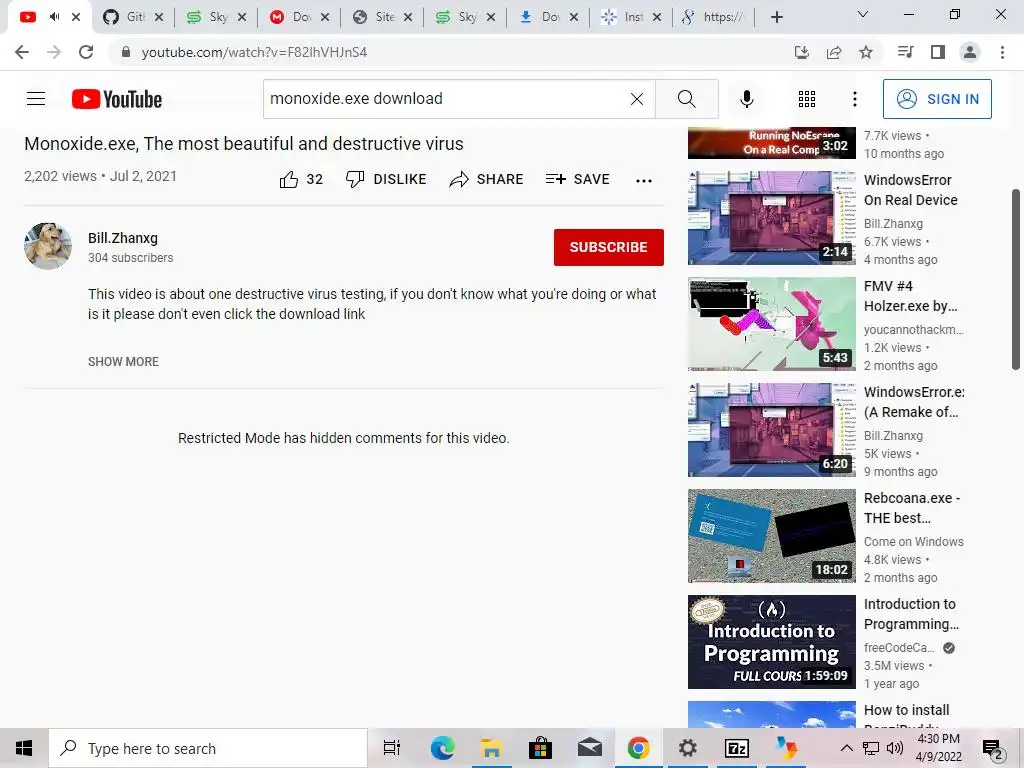Image resolution: width=1024 pixels, height=768 pixels.
Task: Share the video via SHARE button
Action: 486,179
